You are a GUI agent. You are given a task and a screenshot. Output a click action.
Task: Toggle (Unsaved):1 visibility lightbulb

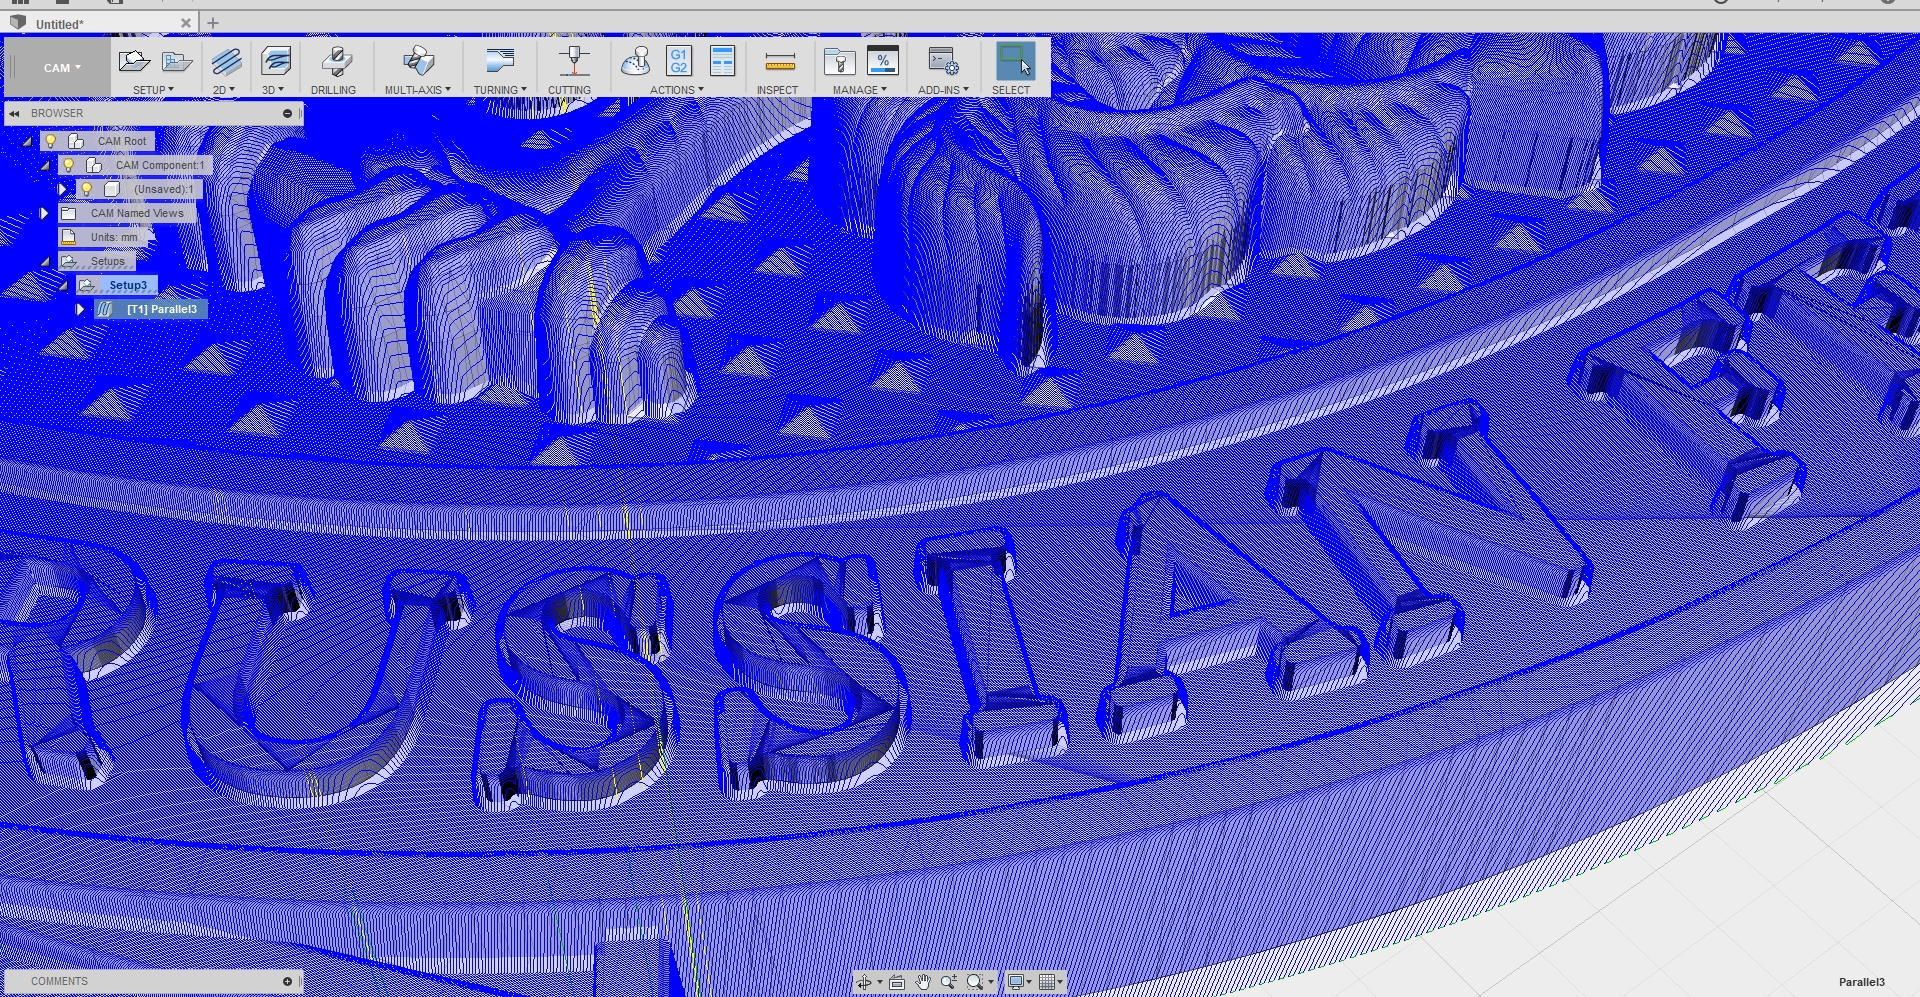tap(87, 190)
